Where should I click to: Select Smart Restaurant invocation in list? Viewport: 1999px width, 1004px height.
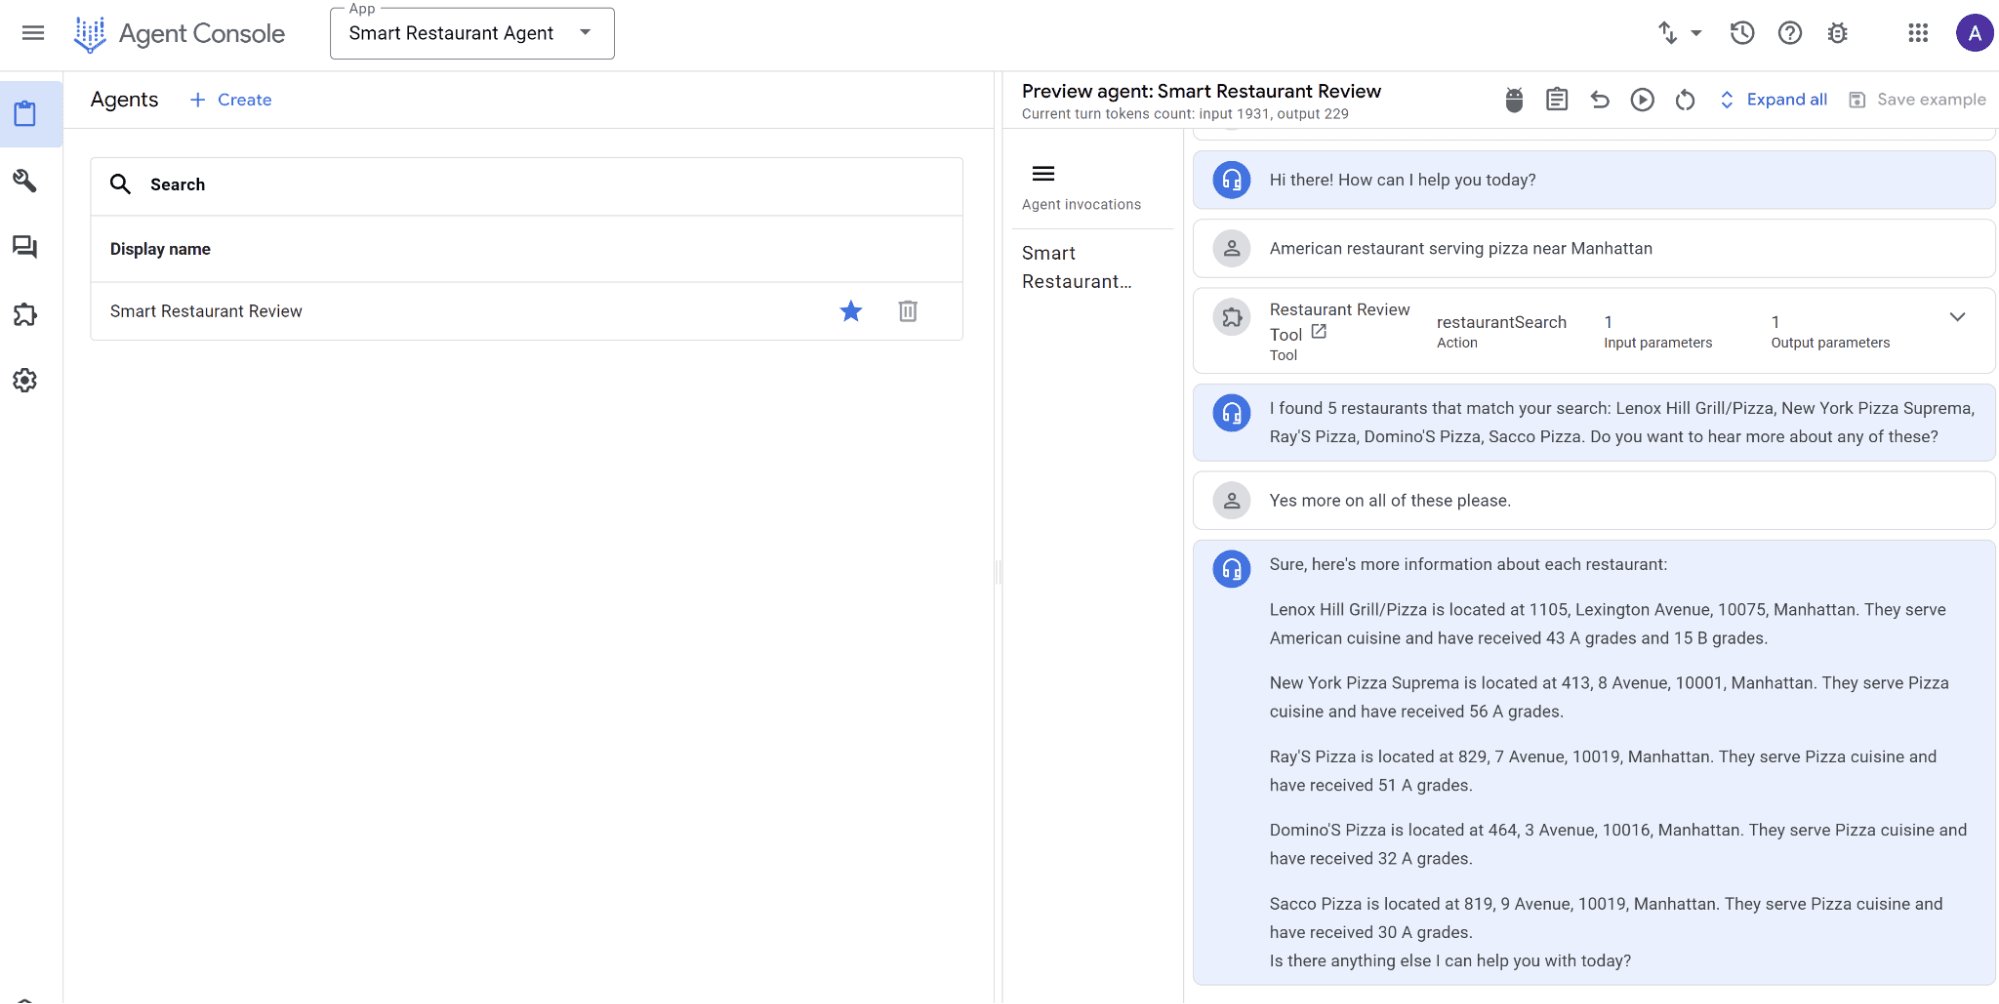pyautogui.click(x=1077, y=267)
